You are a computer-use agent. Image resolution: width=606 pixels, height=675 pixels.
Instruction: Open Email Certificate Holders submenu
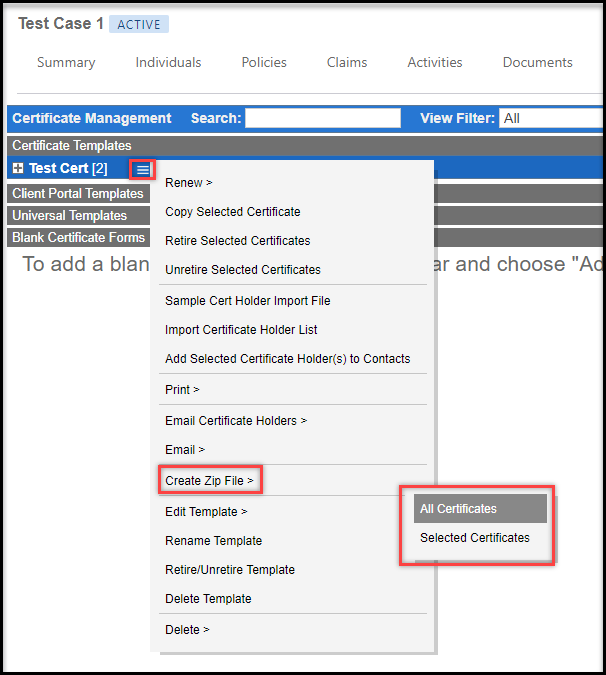(236, 421)
